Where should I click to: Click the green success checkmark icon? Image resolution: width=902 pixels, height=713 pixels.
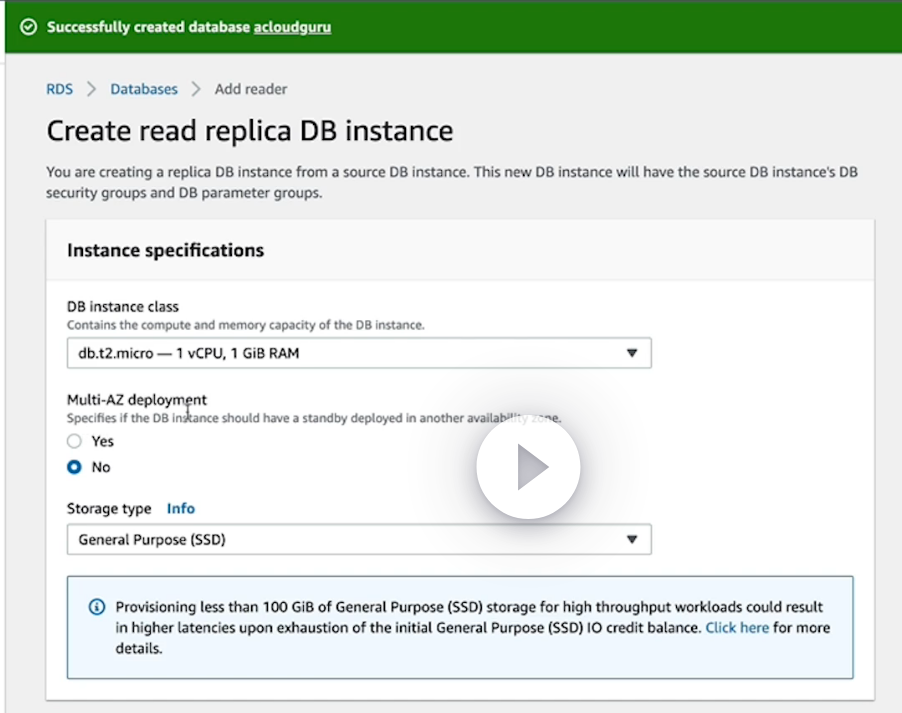click(29, 27)
